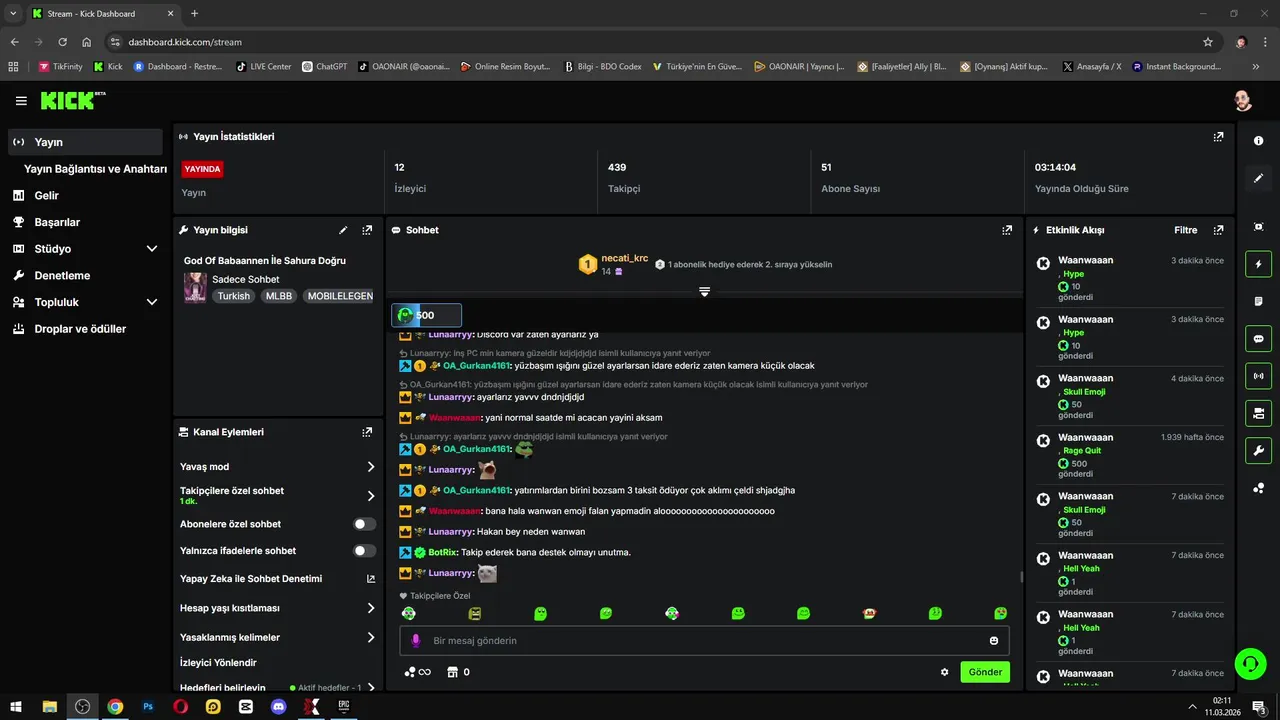Open chat settings gear icon
The width and height of the screenshot is (1280, 720).
click(x=944, y=672)
